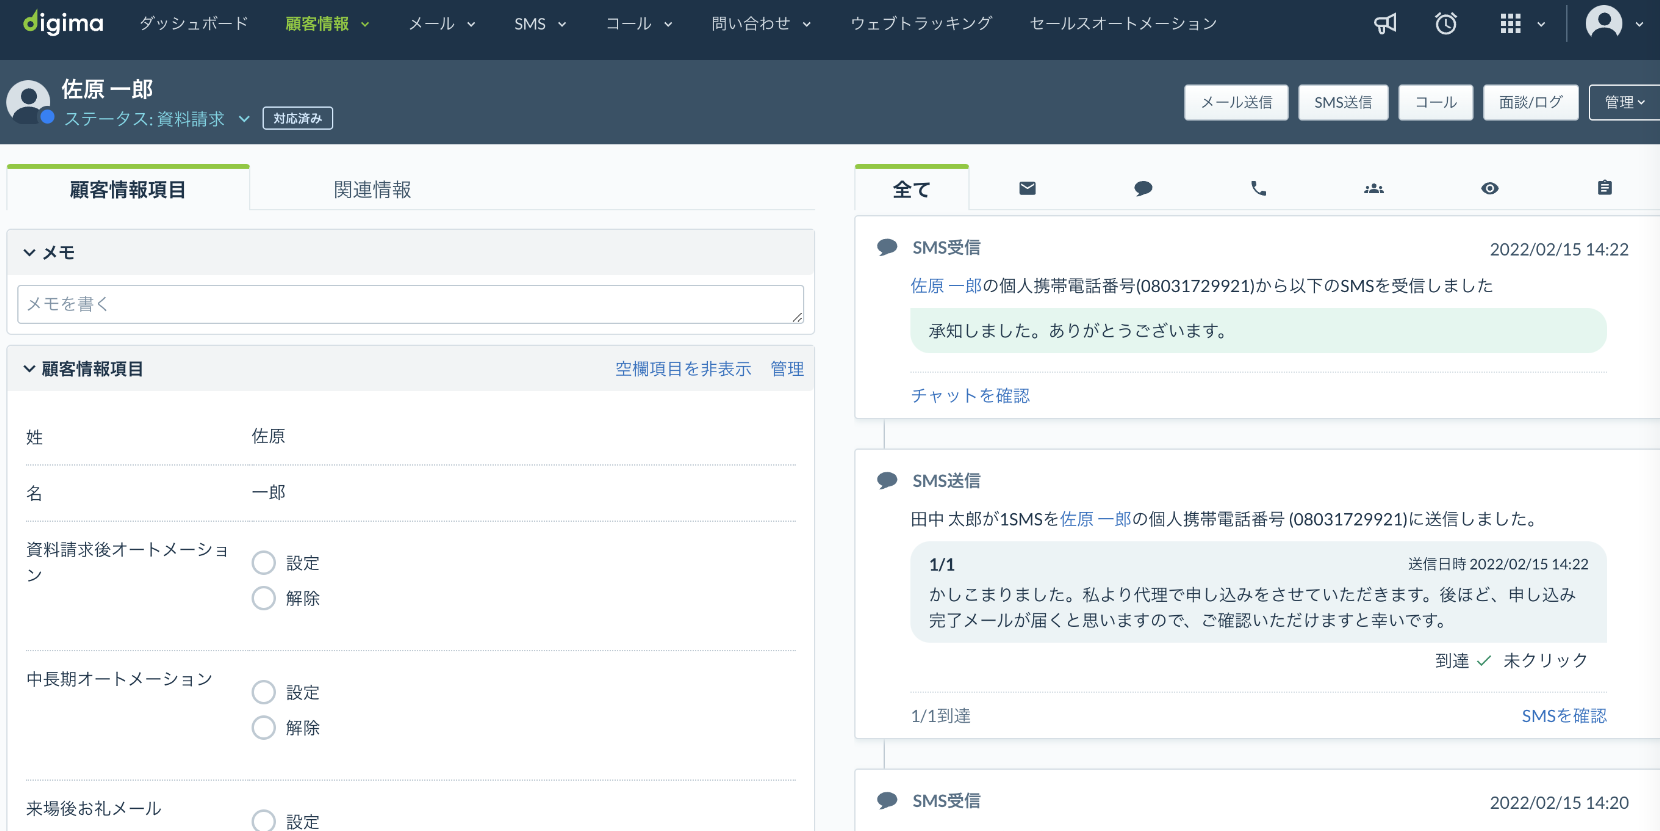Click the 姓 value 佐原
This screenshot has height=831, width=1660.
click(268, 436)
